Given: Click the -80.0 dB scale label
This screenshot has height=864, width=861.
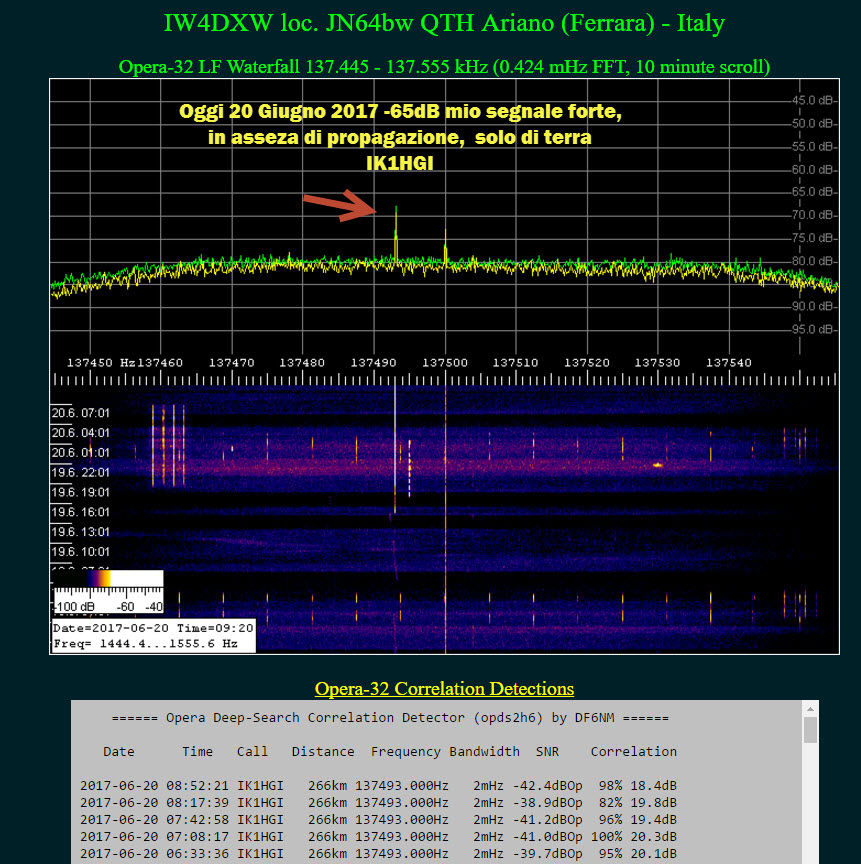Looking at the screenshot, I should [813, 261].
